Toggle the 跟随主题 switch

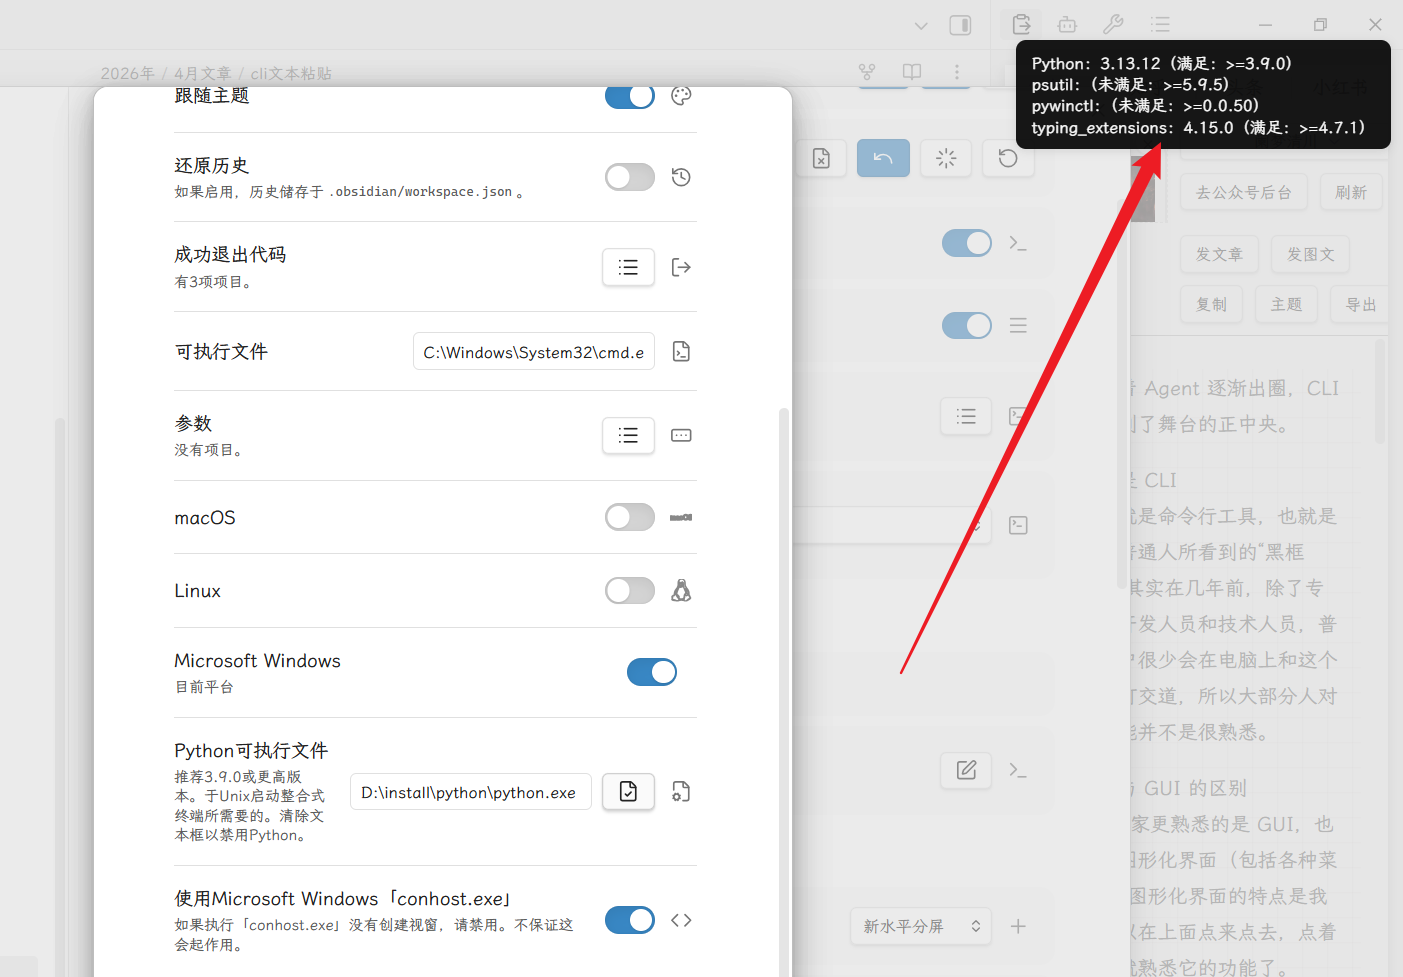click(x=630, y=96)
